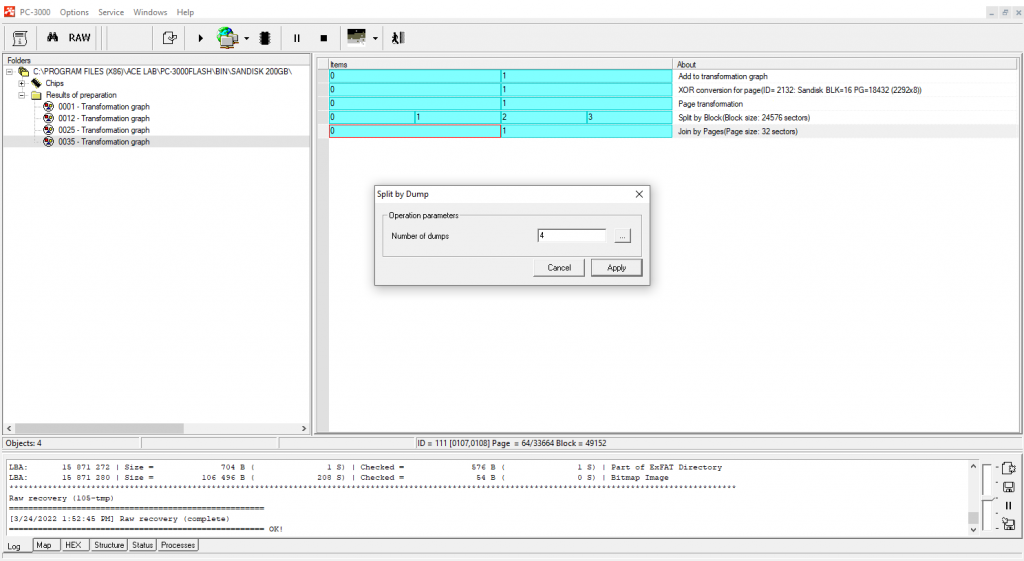1024x561 pixels.
Task: Expand the Chips tree node
Action: pos(22,83)
